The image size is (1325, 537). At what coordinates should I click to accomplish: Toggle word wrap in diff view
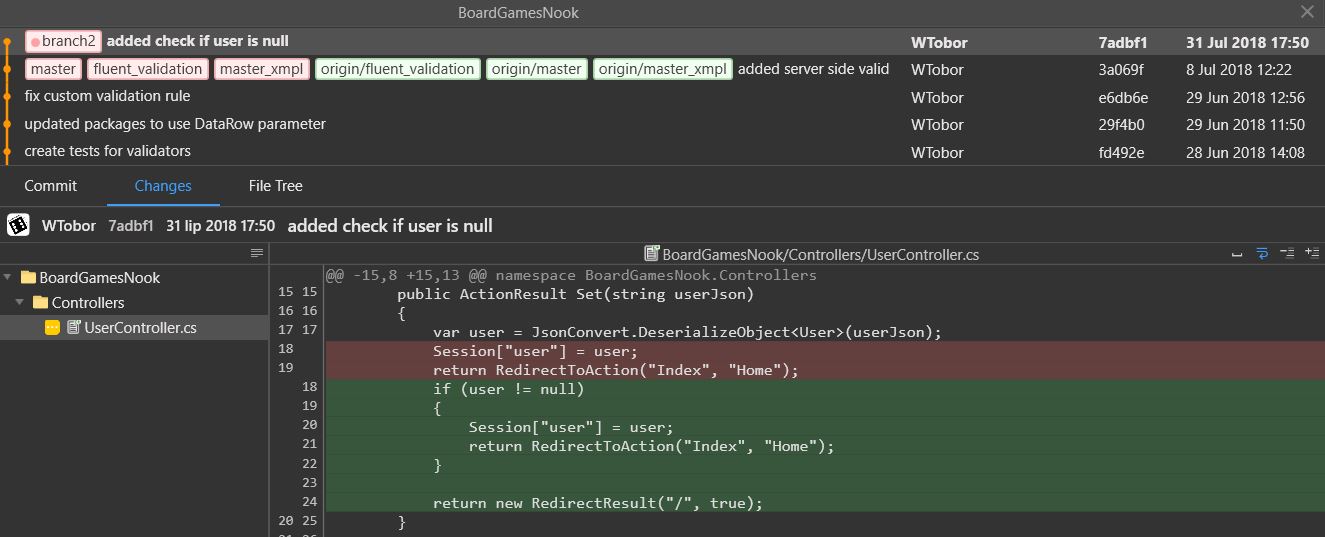[x=1262, y=254]
